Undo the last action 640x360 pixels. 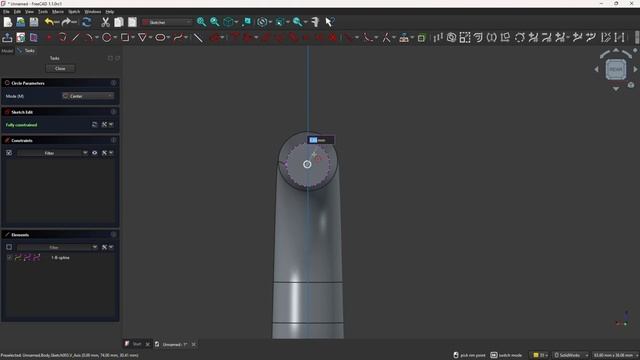[x=49, y=22]
